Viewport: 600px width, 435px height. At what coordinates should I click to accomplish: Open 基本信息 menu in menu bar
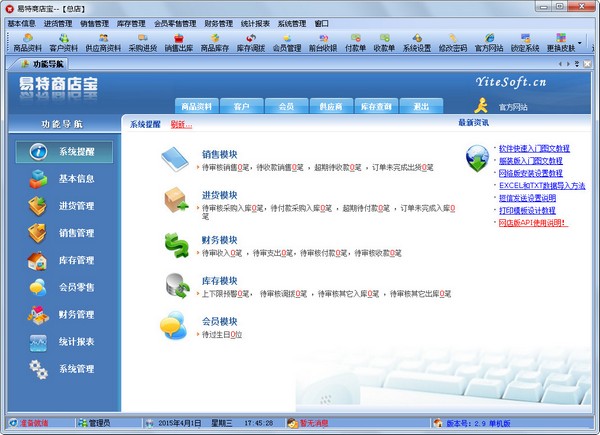click(x=21, y=24)
